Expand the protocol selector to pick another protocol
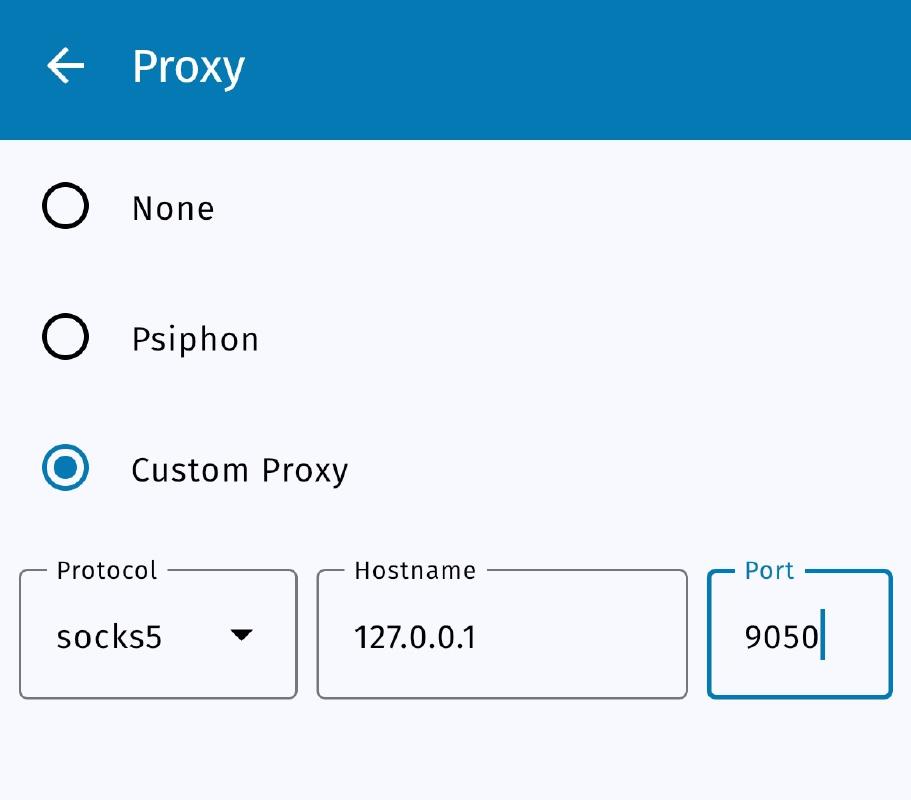Viewport: 911px width, 800px height. [x=240, y=634]
